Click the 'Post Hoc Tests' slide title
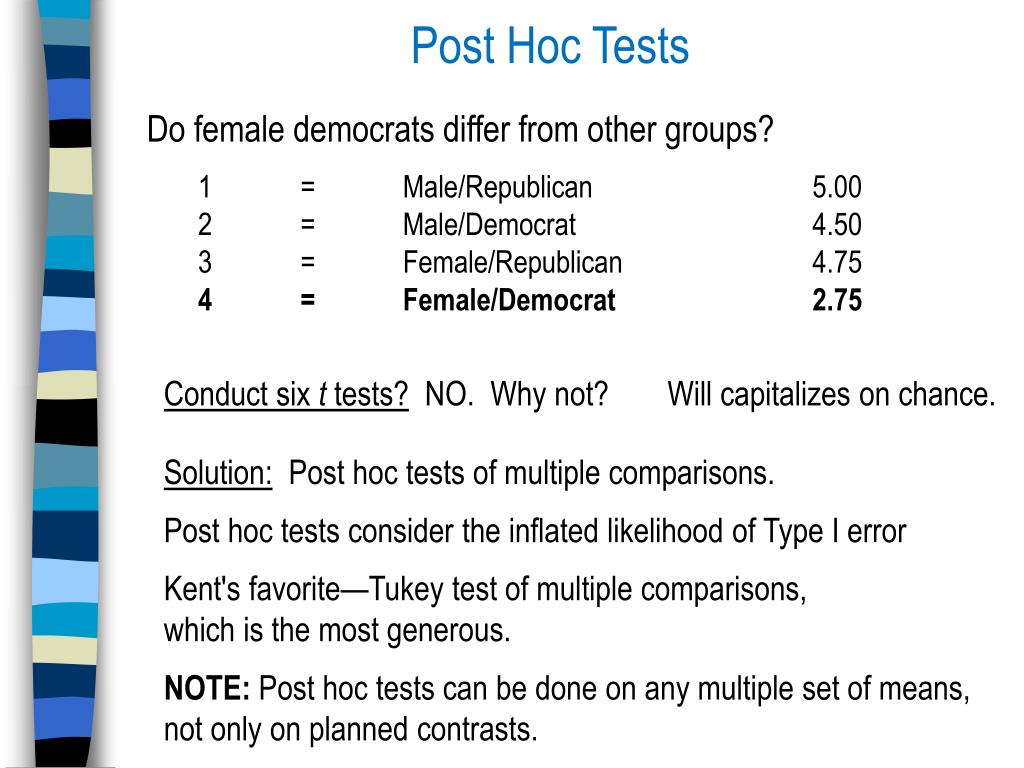Image resolution: width=1024 pixels, height=768 pixels. pyautogui.click(x=550, y=46)
